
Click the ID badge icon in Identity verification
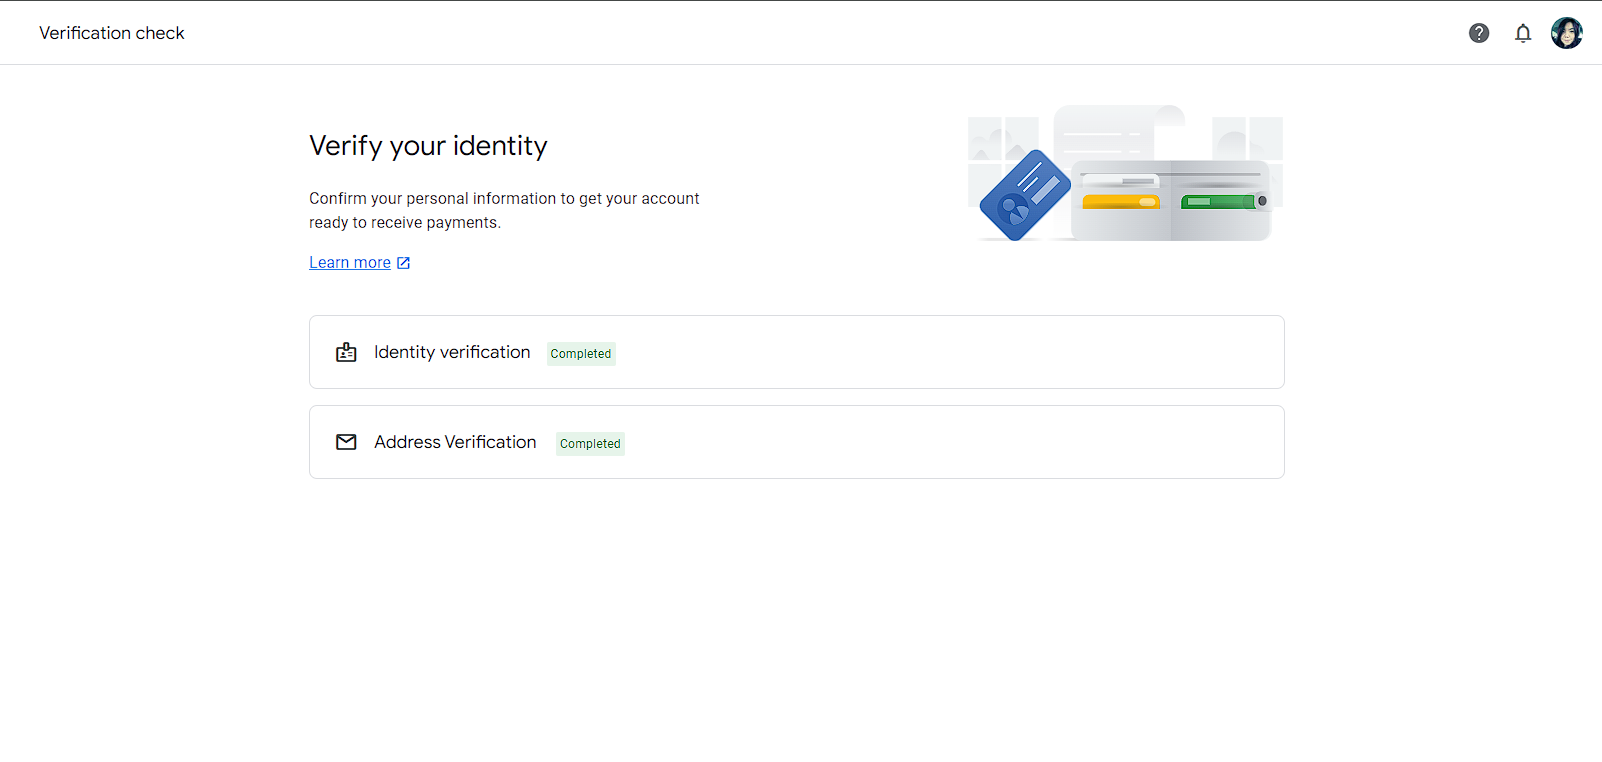pyautogui.click(x=346, y=352)
